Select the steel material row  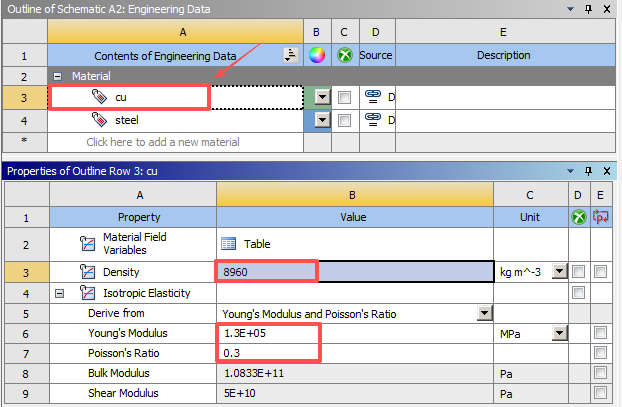175,120
